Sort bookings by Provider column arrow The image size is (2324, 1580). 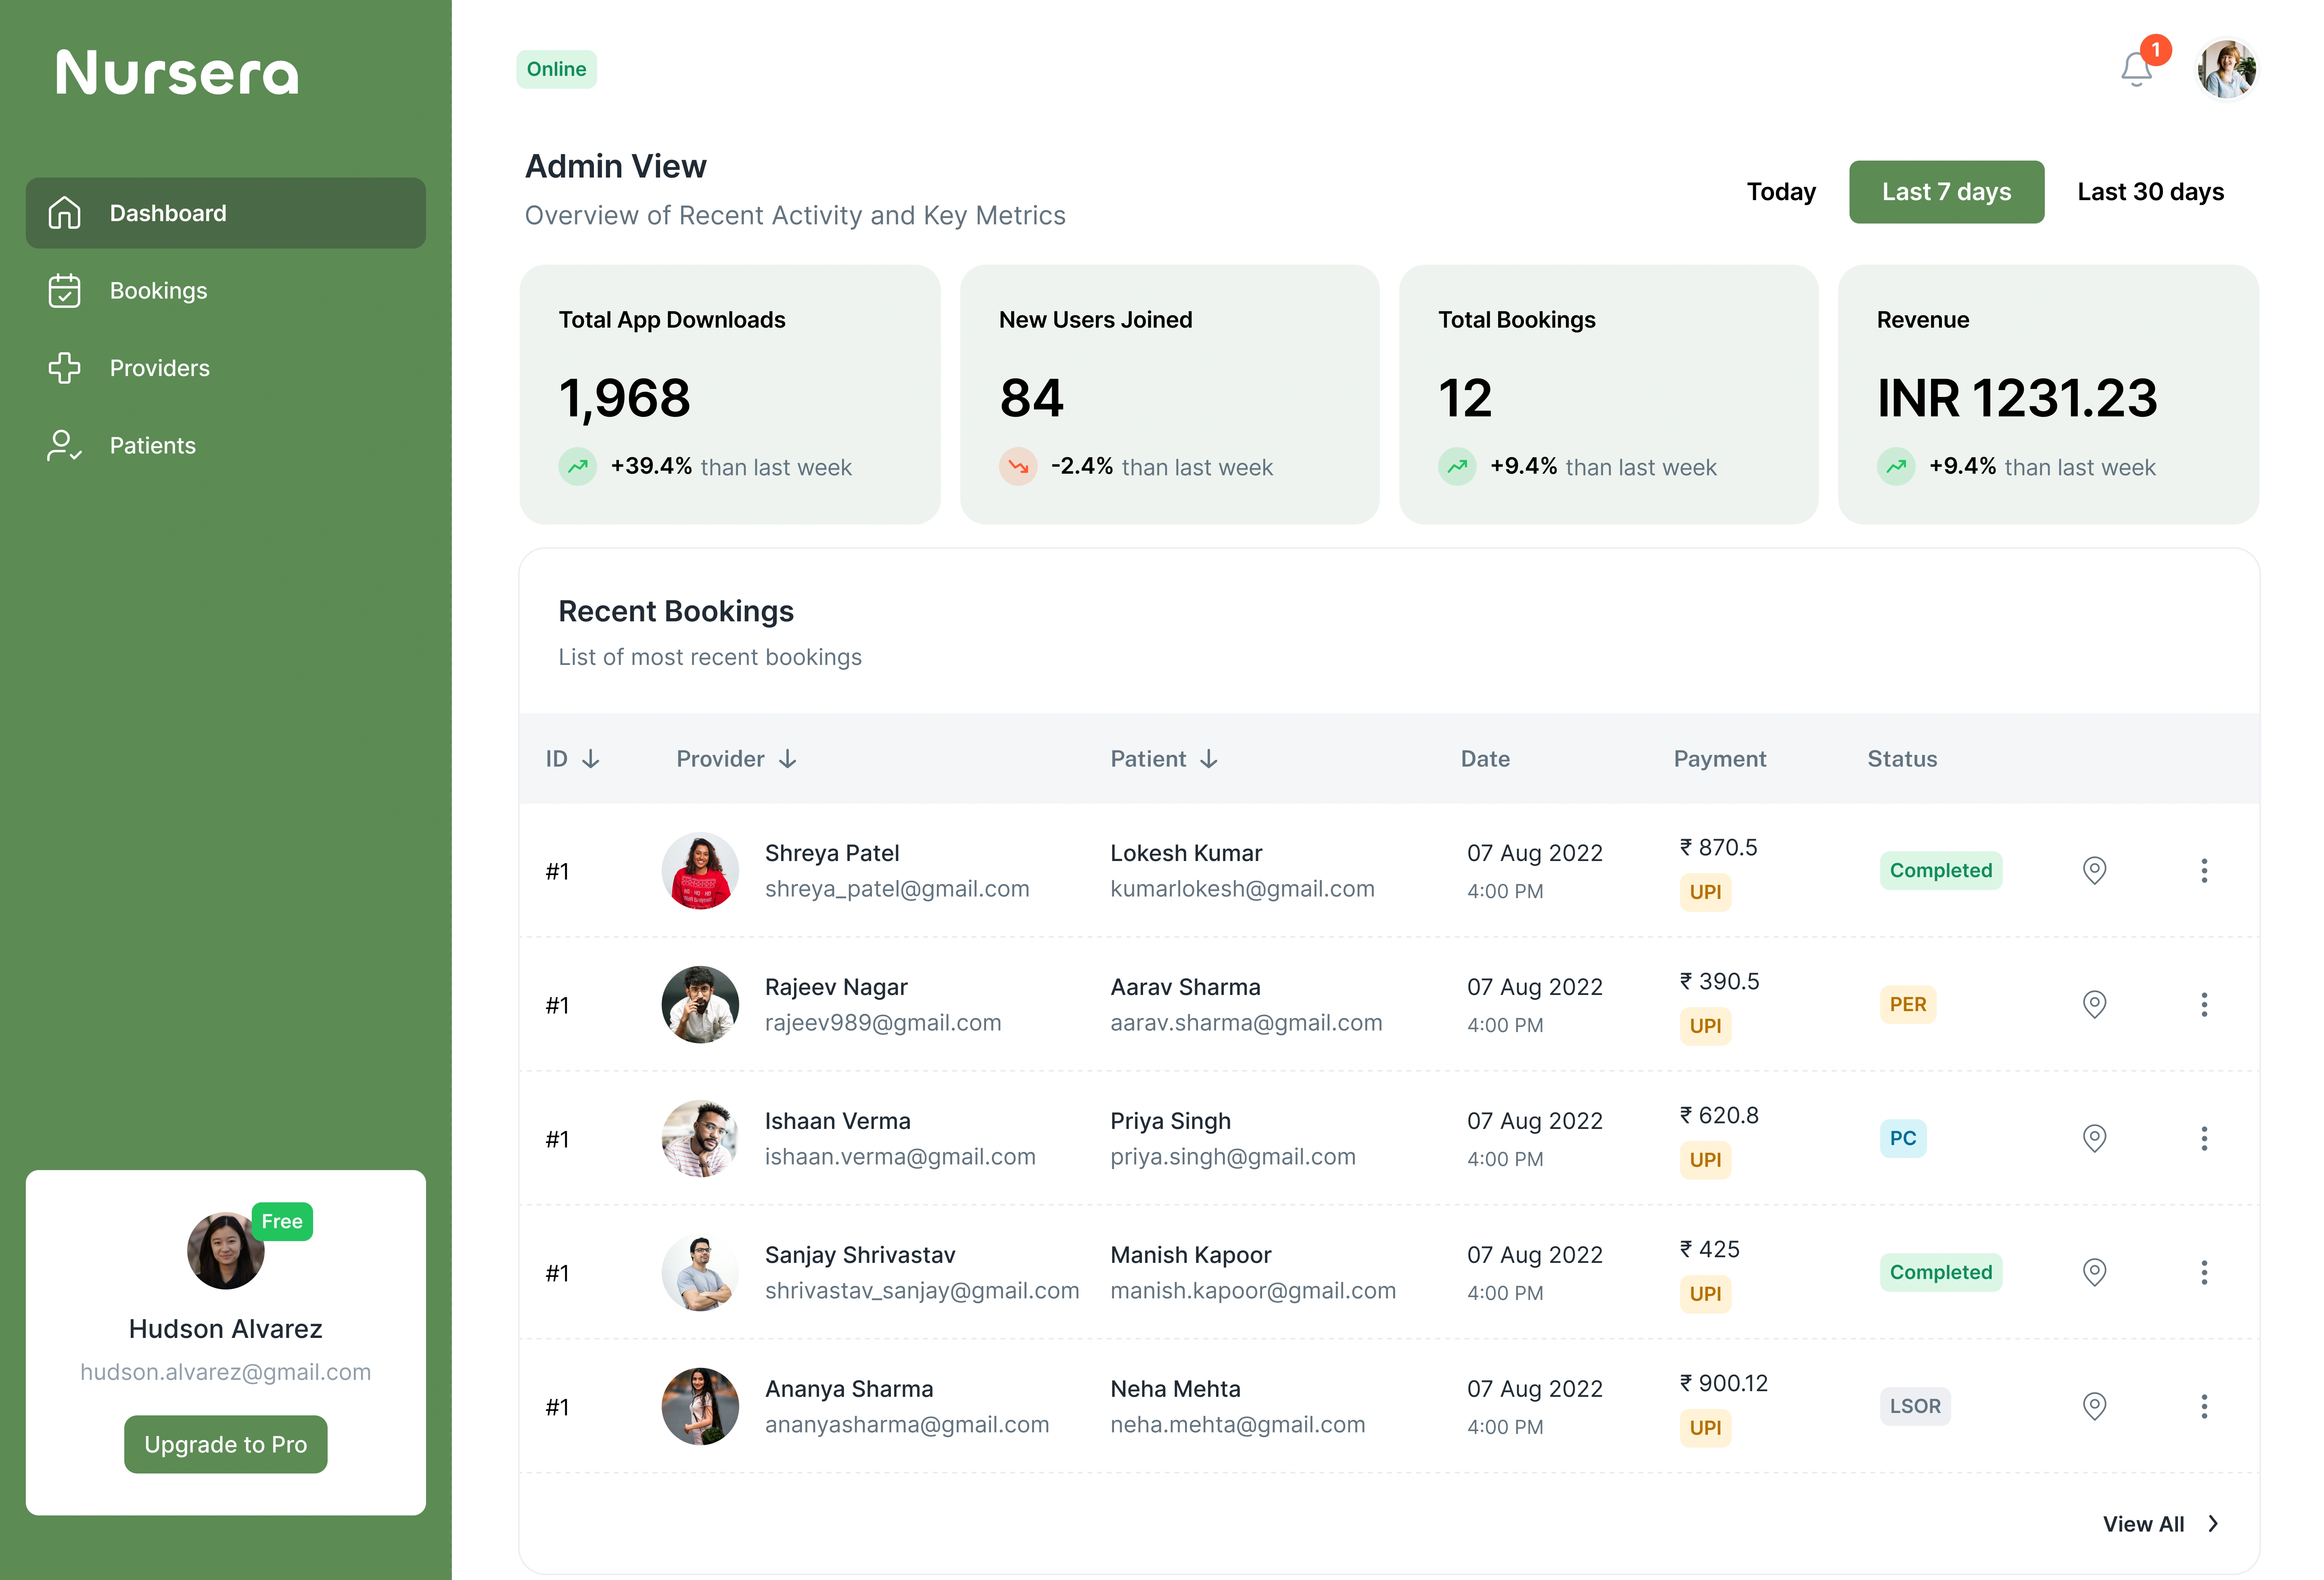click(788, 759)
